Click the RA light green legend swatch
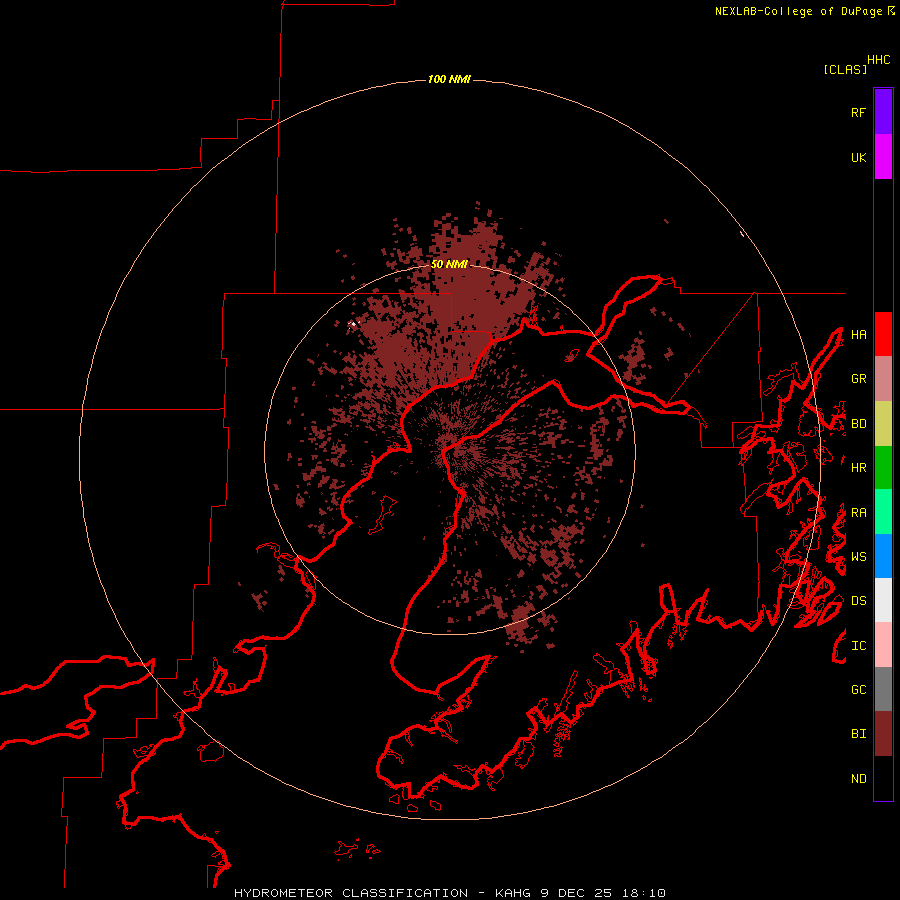Screen dimensions: 900x900 click(883, 512)
